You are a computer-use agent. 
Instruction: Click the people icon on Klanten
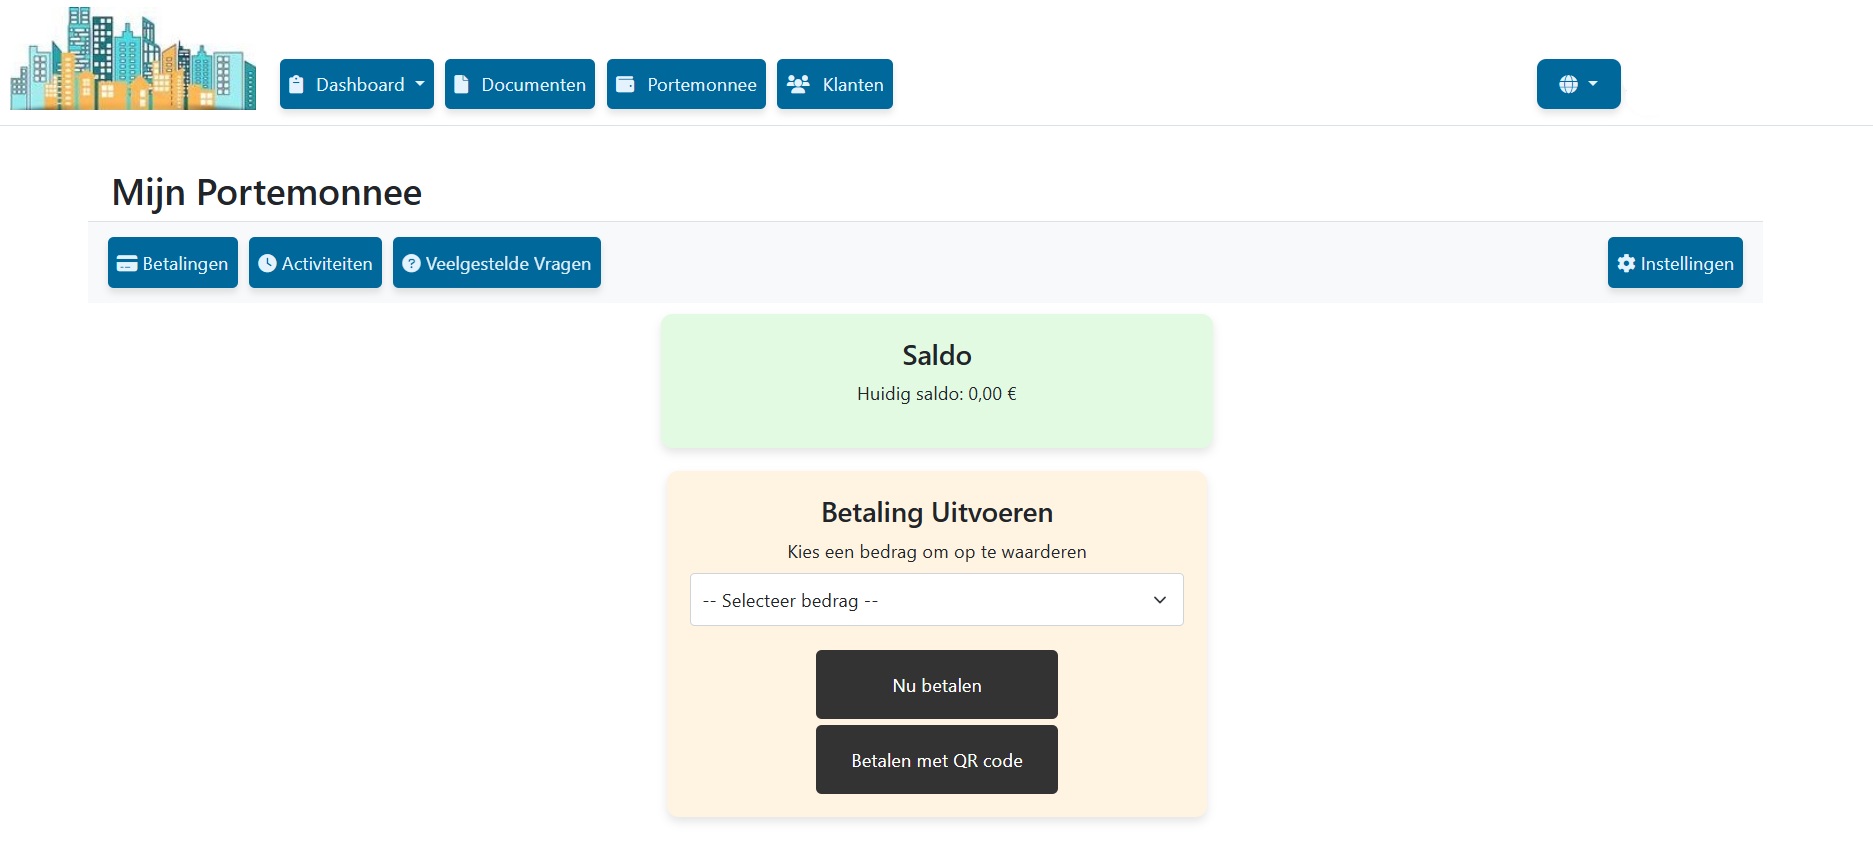pyautogui.click(x=798, y=85)
